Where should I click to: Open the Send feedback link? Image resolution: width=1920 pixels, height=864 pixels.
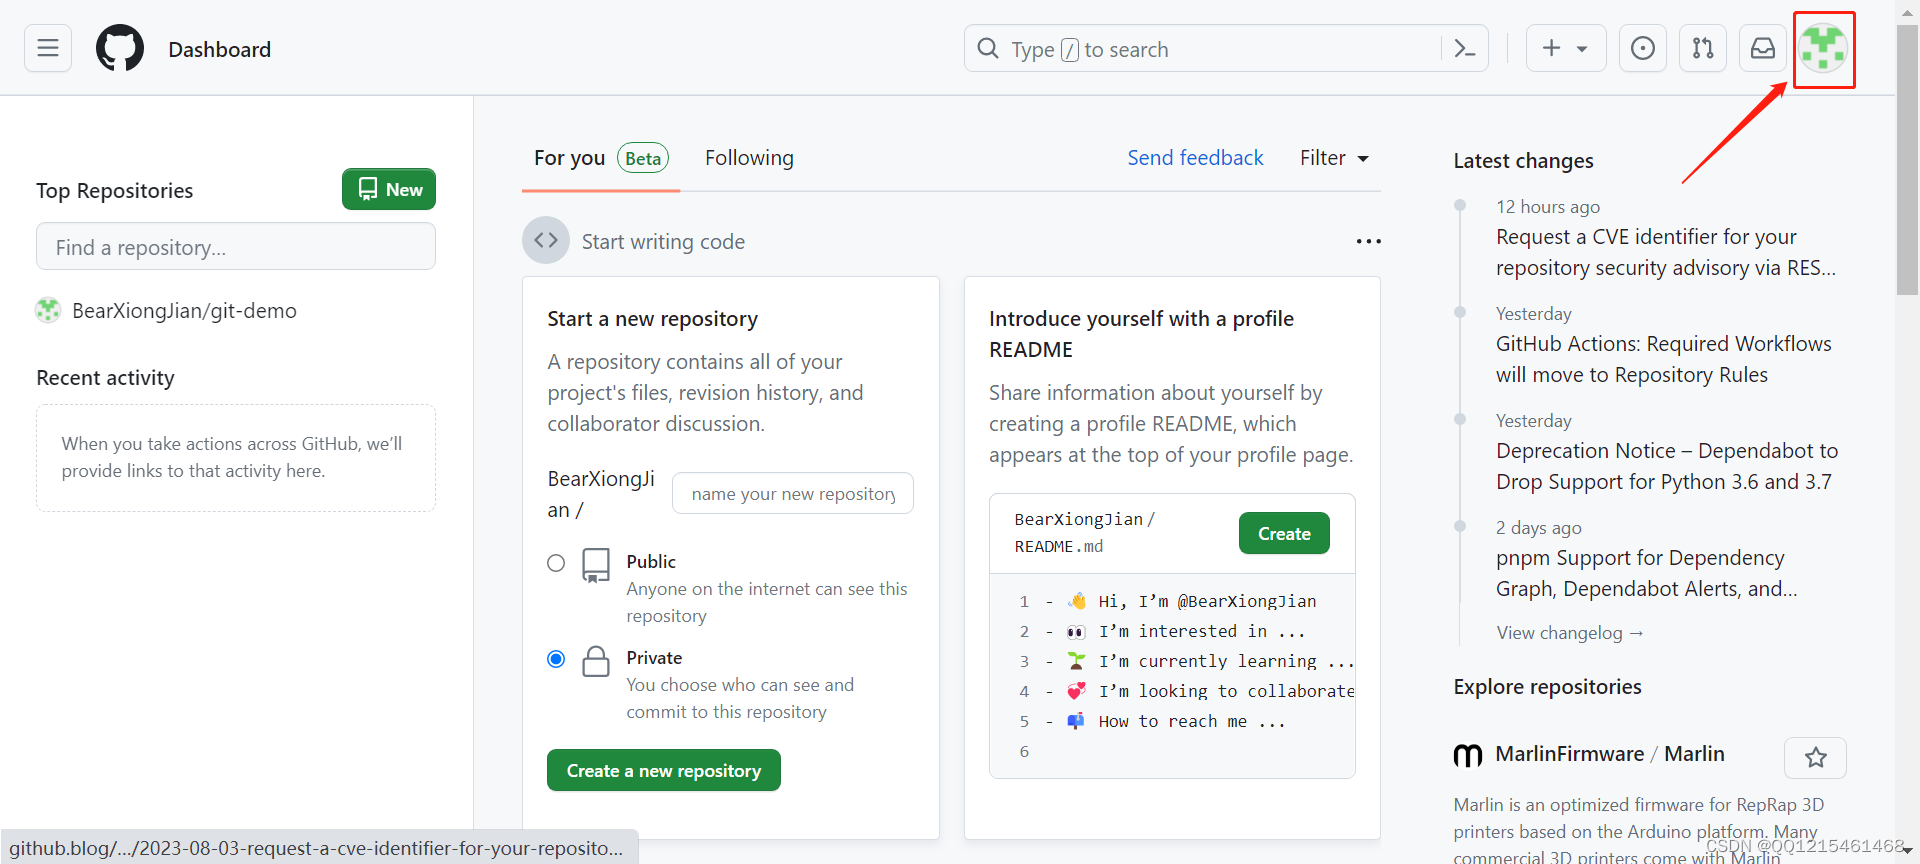[1195, 158]
